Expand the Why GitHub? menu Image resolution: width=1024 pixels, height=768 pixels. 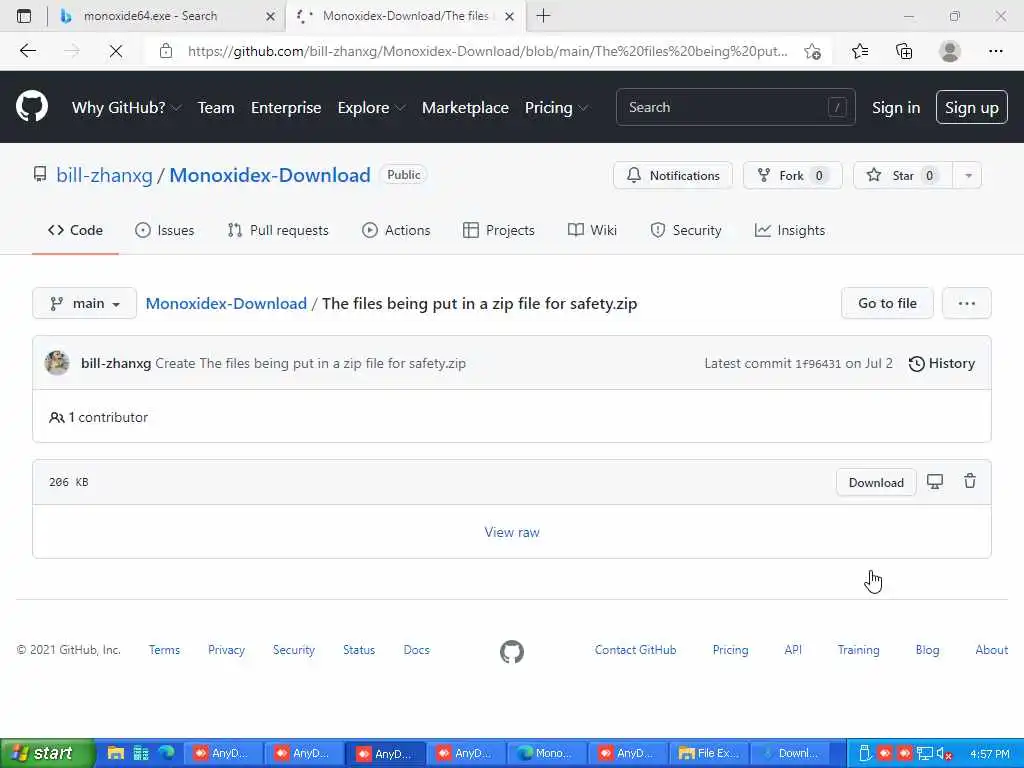tap(126, 108)
